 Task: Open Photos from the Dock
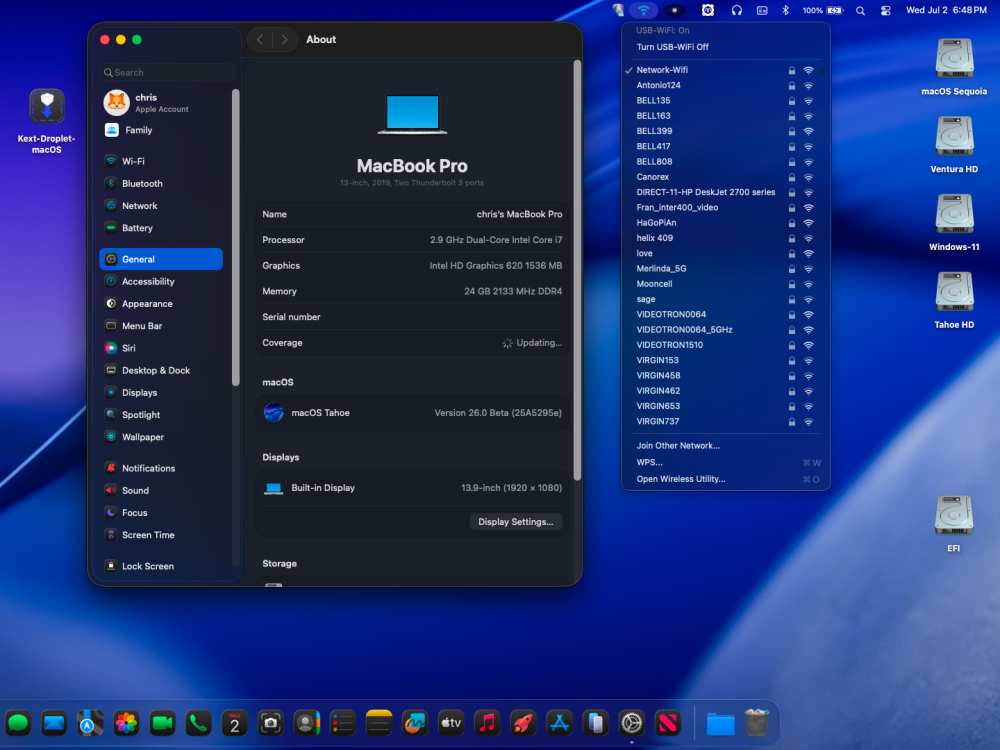(126, 723)
